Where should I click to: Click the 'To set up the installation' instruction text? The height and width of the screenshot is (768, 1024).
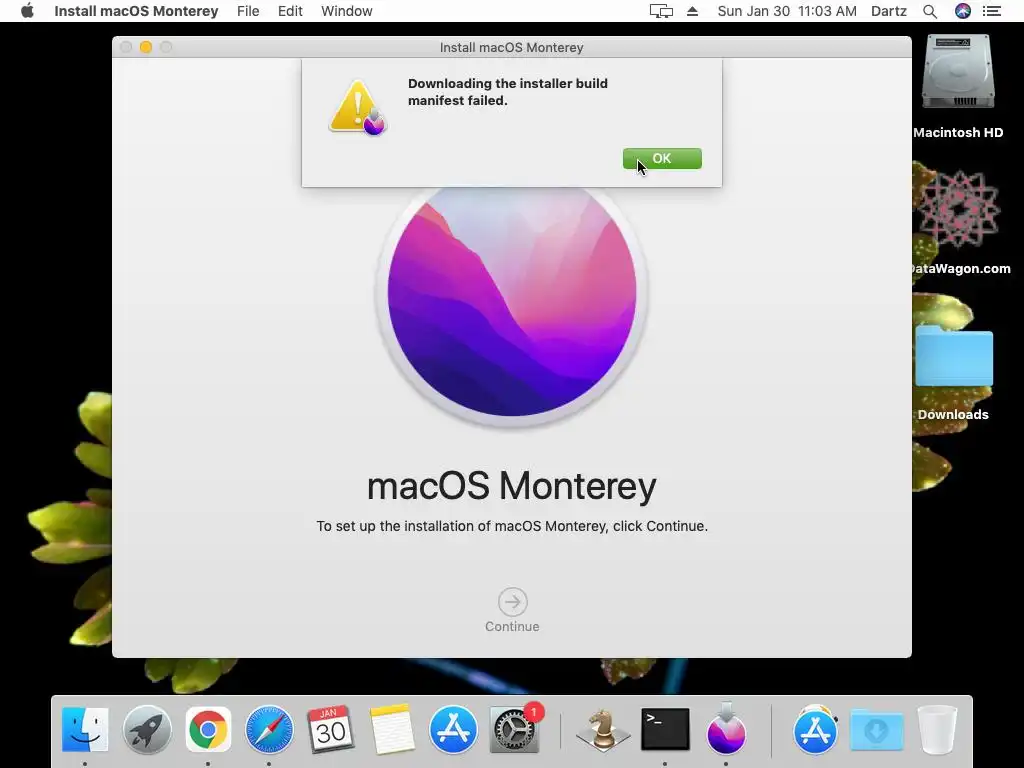512,526
